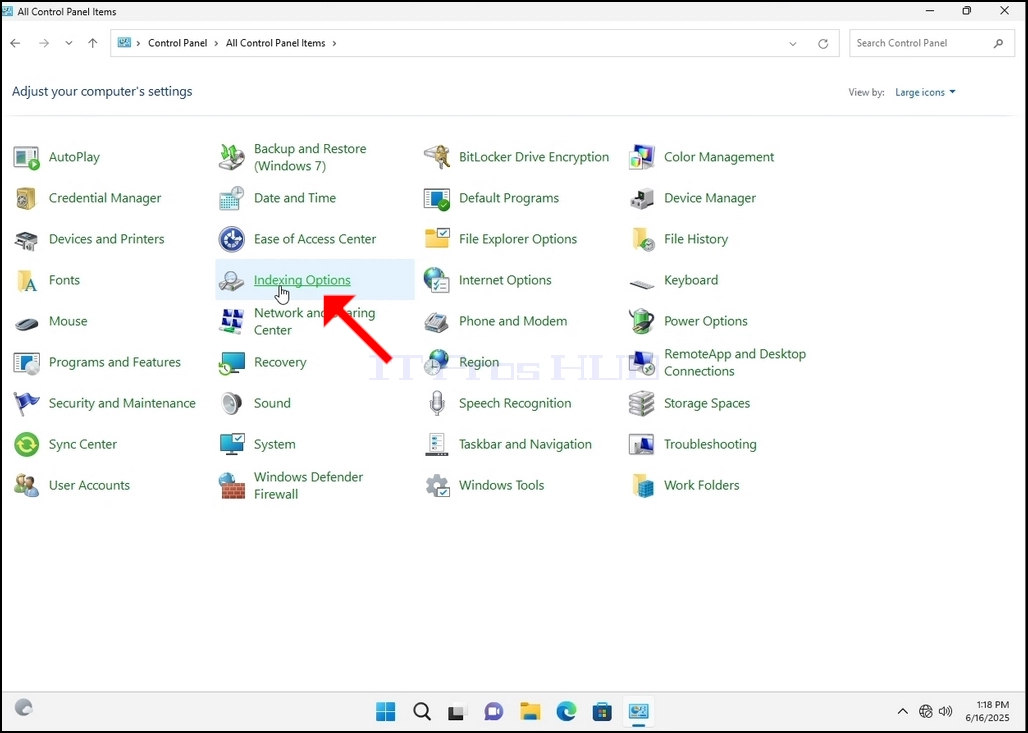Click the Back navigation arrow

(x=16, y=43)
